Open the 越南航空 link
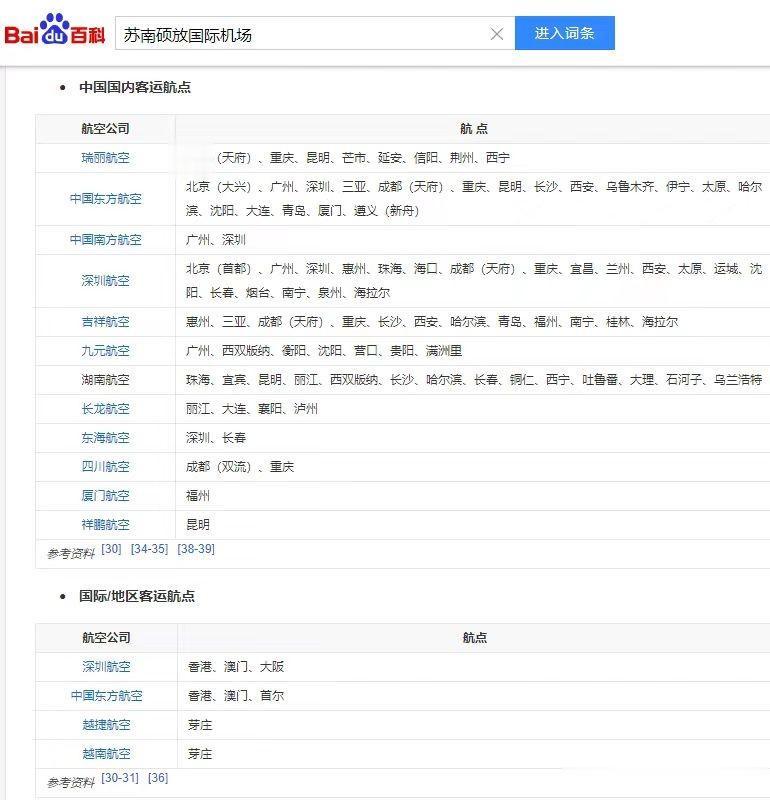 [x=106, y=754]
